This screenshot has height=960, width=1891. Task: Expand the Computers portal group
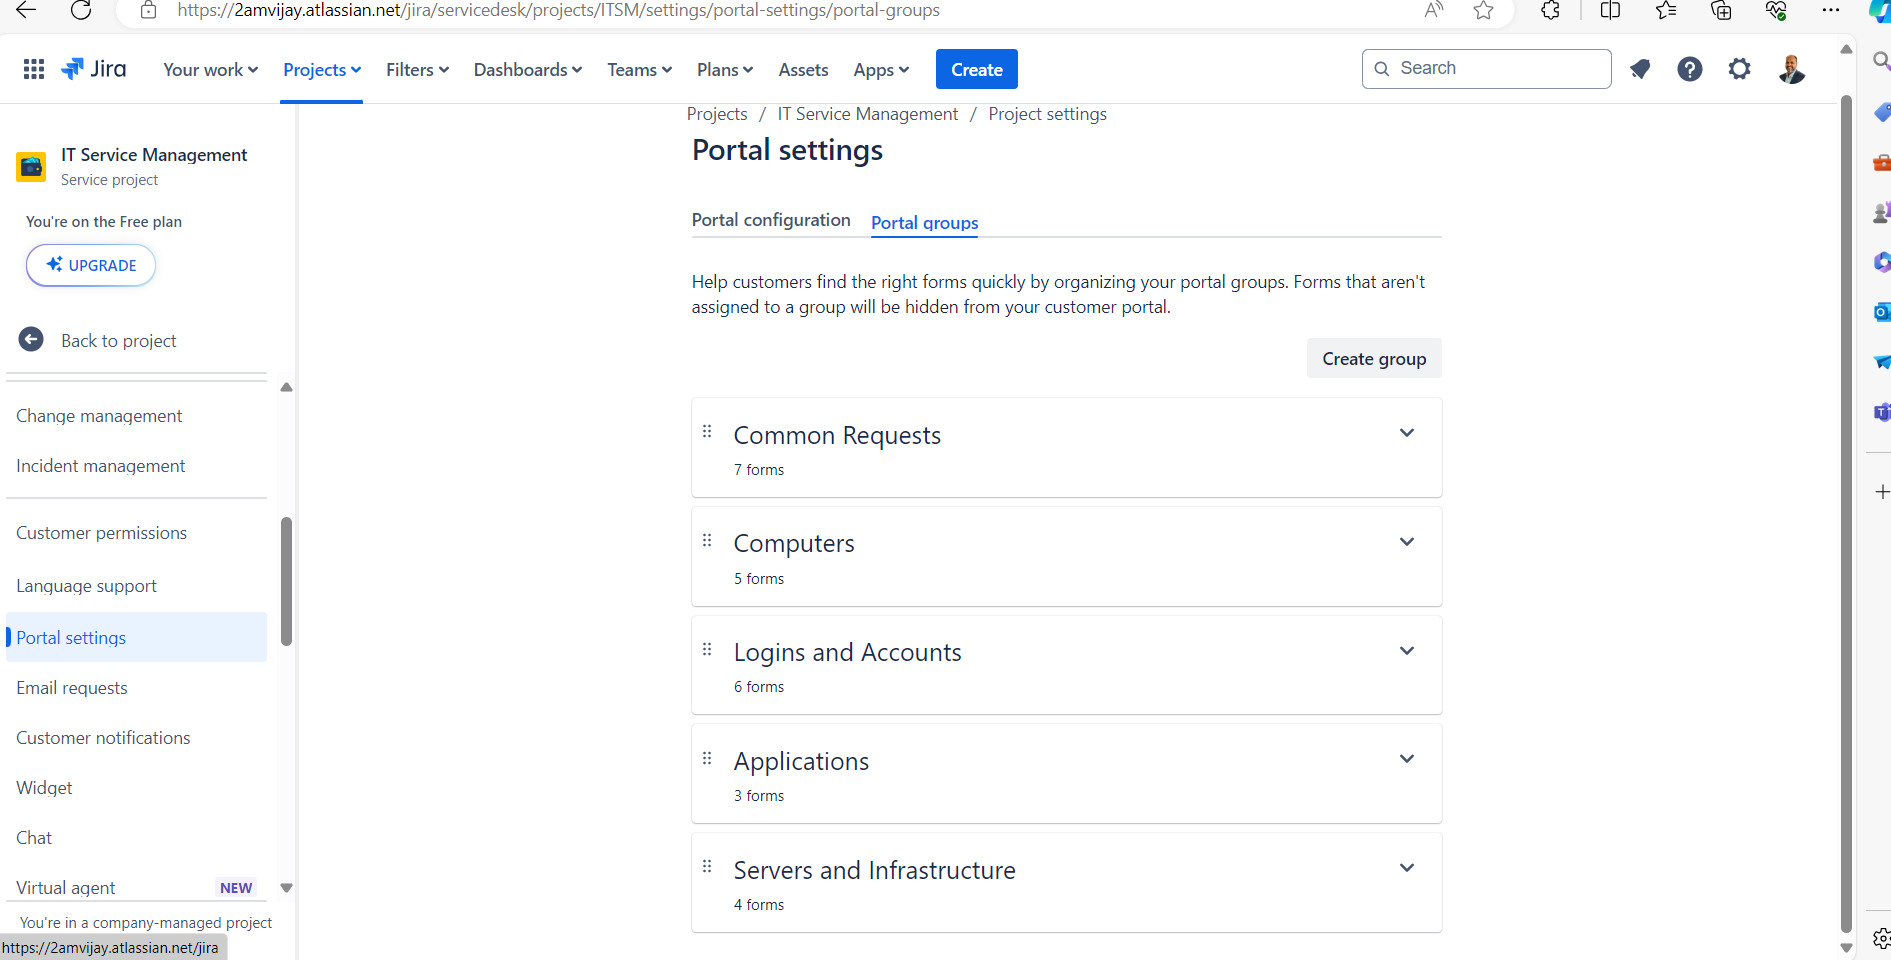1407,541
